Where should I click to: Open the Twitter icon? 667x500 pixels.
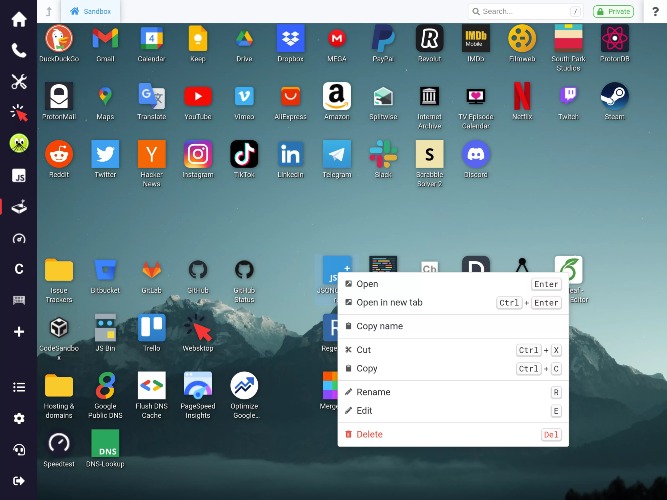105,154
